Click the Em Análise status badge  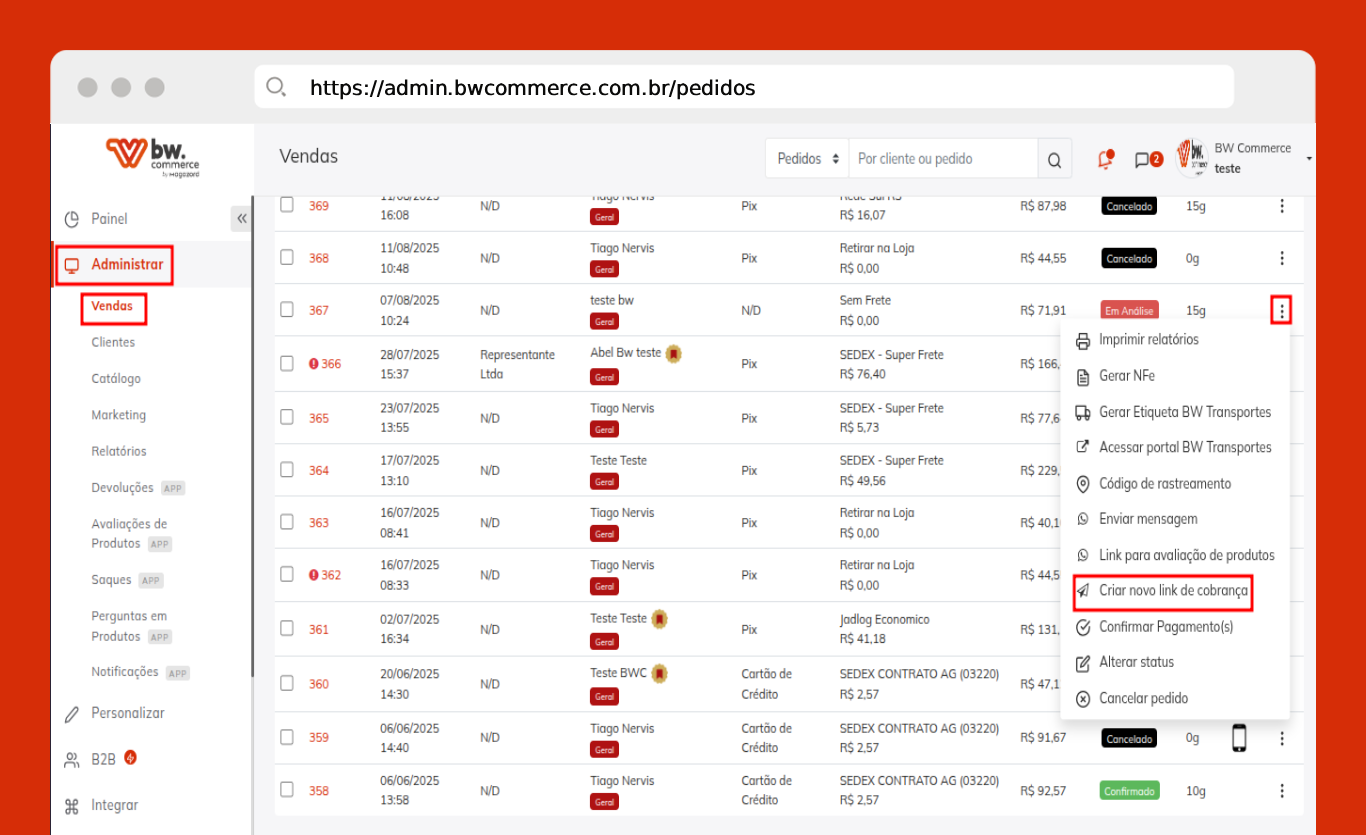pos(1129,311)
